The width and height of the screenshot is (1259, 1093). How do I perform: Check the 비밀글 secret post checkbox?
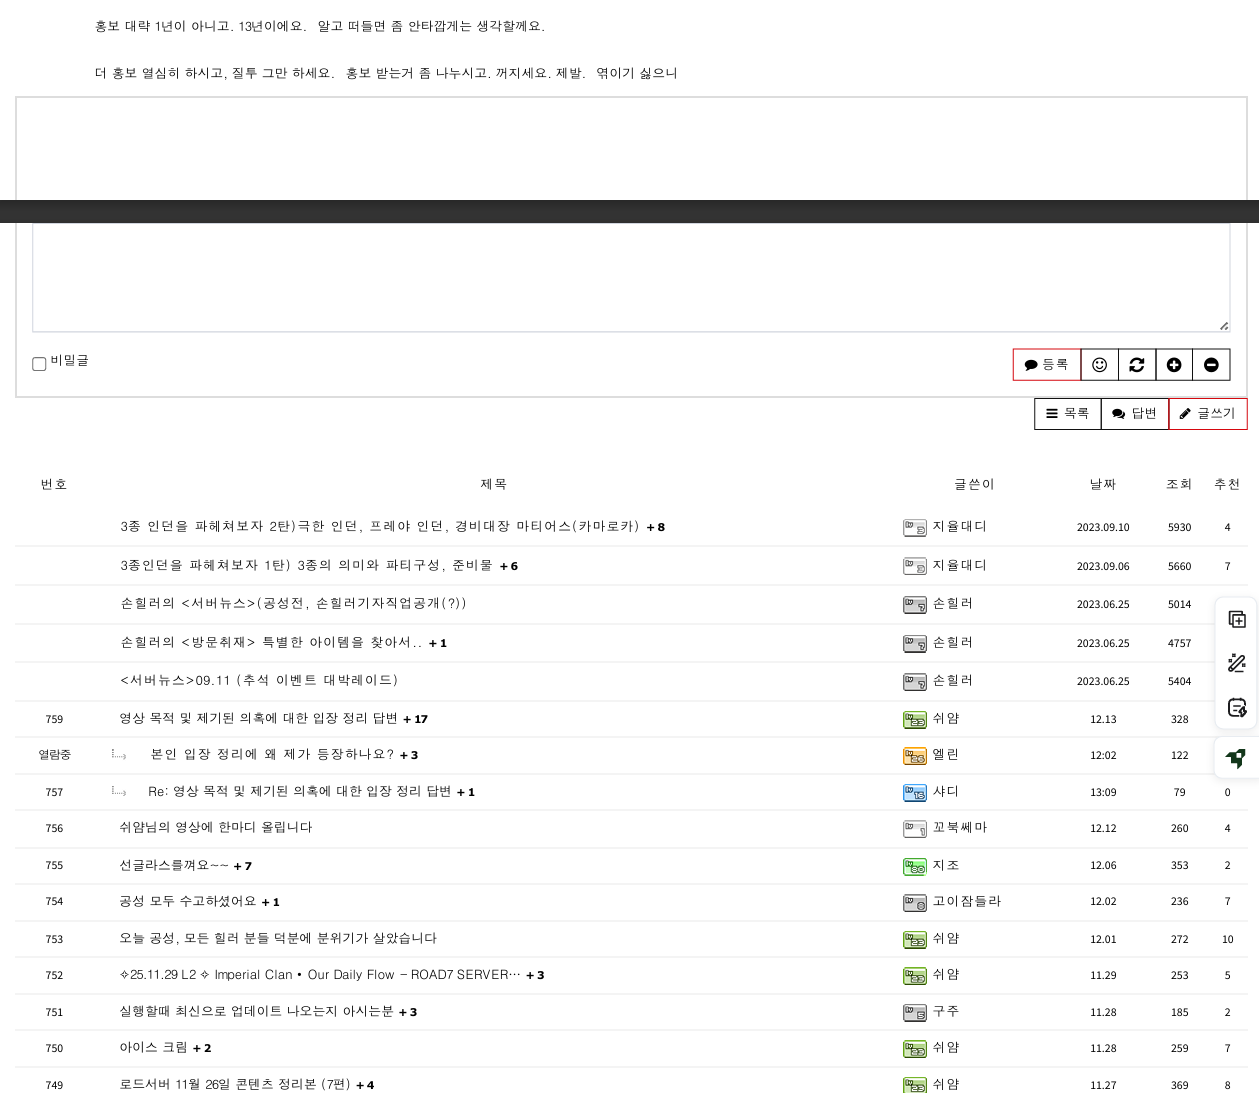39,364
